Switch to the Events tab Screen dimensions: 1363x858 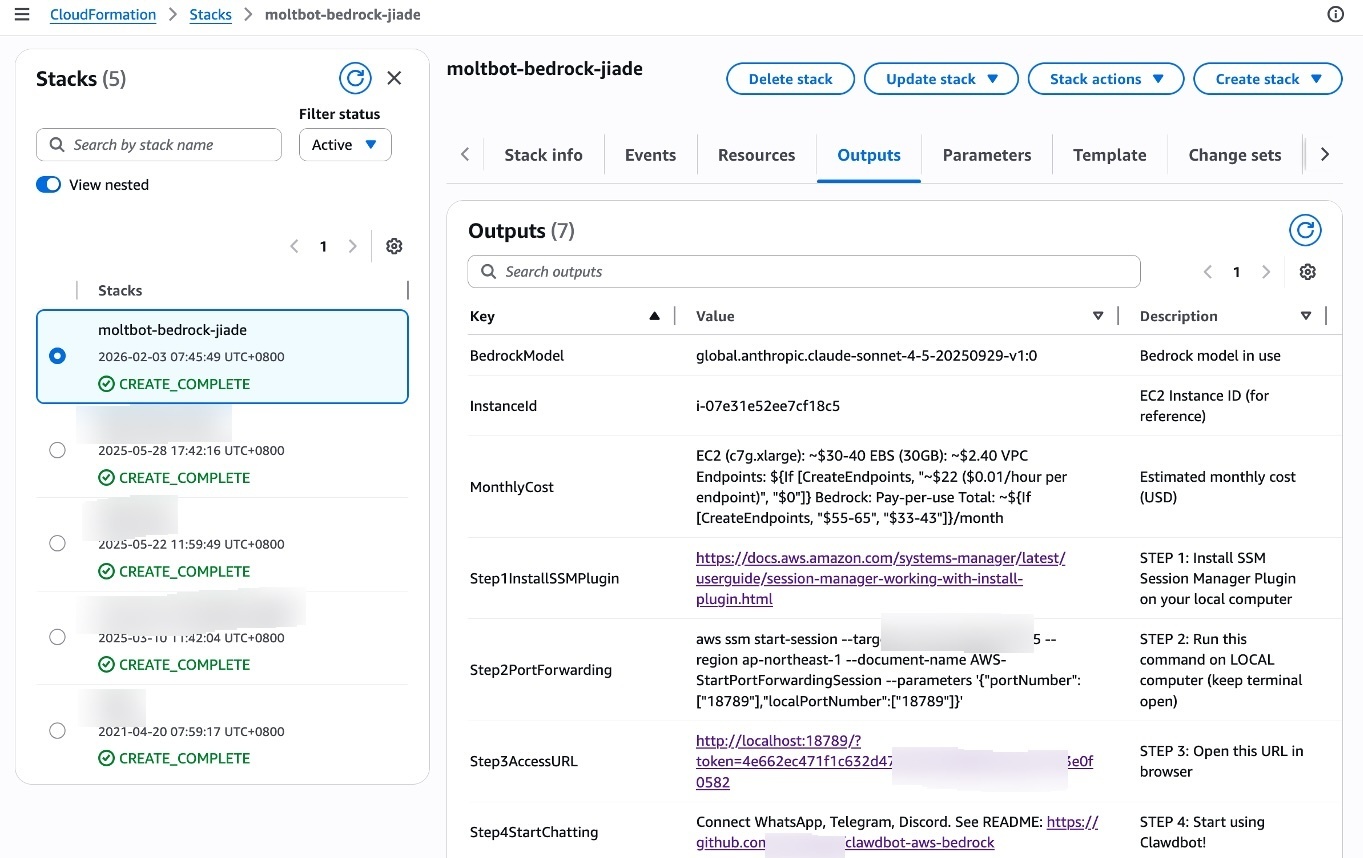click(650, 155)
